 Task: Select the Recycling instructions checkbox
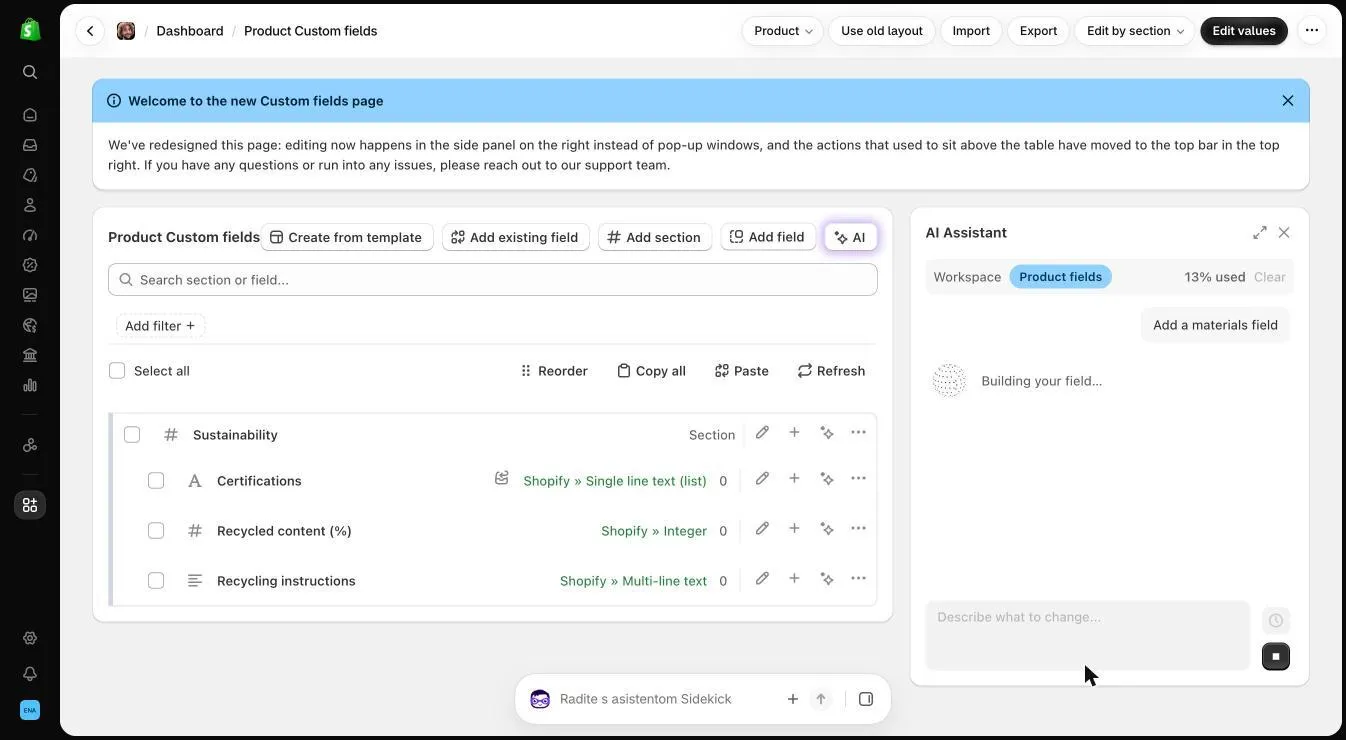tap(156, 581)
